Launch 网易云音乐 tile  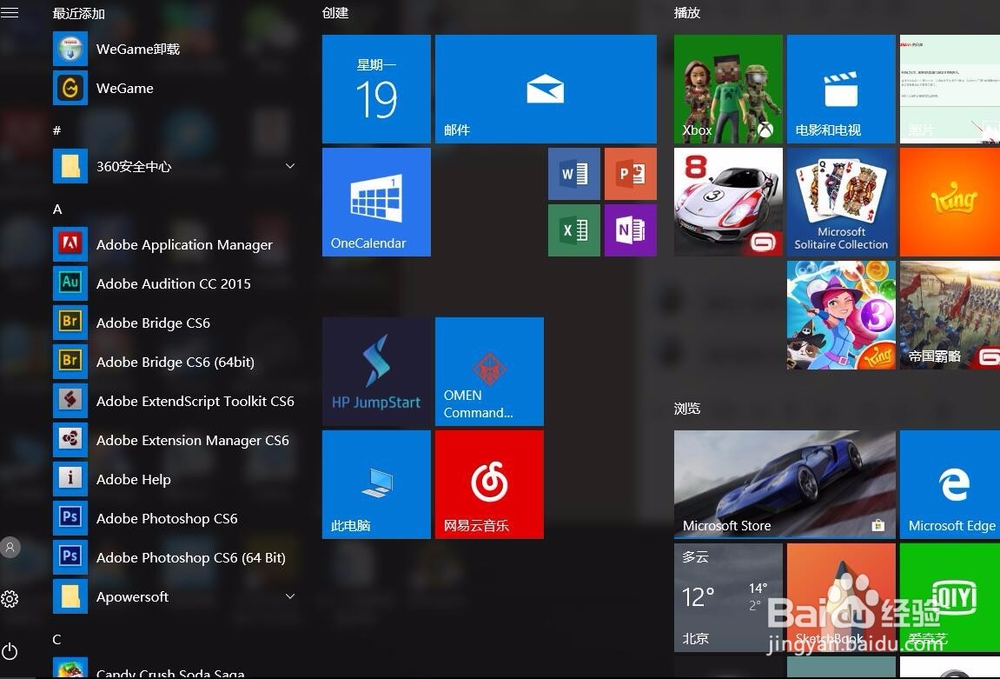[x=489, y=485]
